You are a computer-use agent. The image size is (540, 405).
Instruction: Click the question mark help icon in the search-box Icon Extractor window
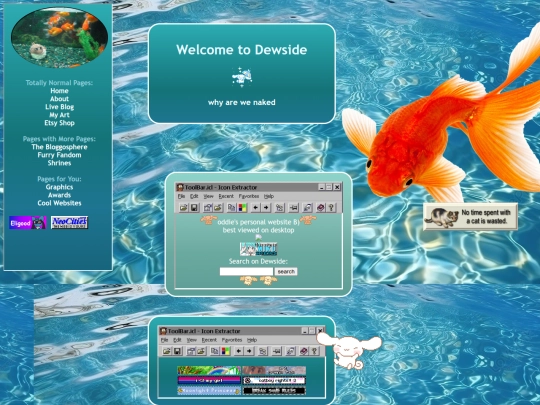pyautogui.click(x=331, y=208)
